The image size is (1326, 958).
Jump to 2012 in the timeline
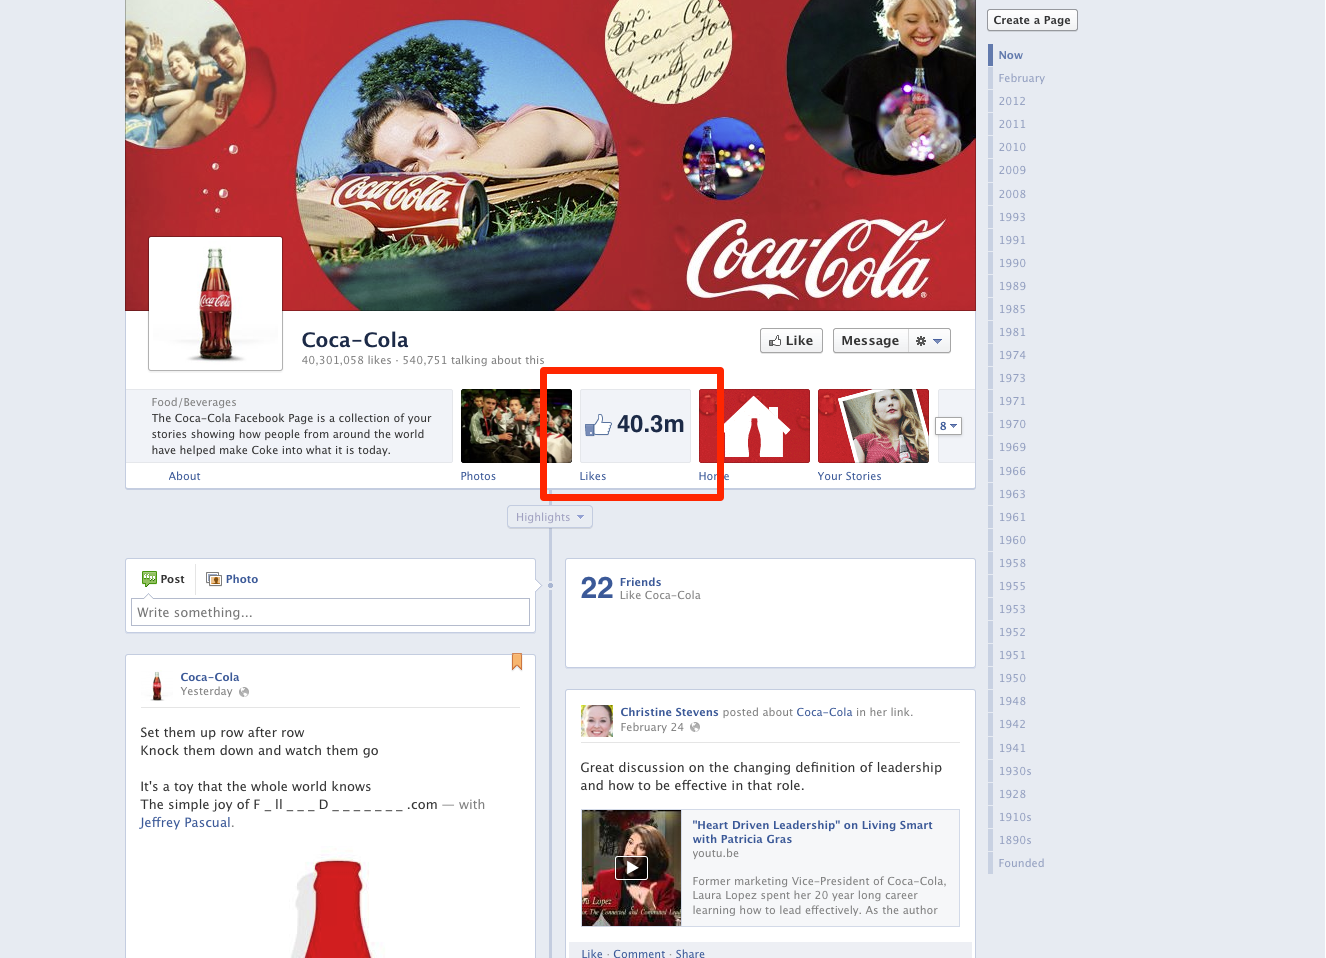[x=1012, y=101]
